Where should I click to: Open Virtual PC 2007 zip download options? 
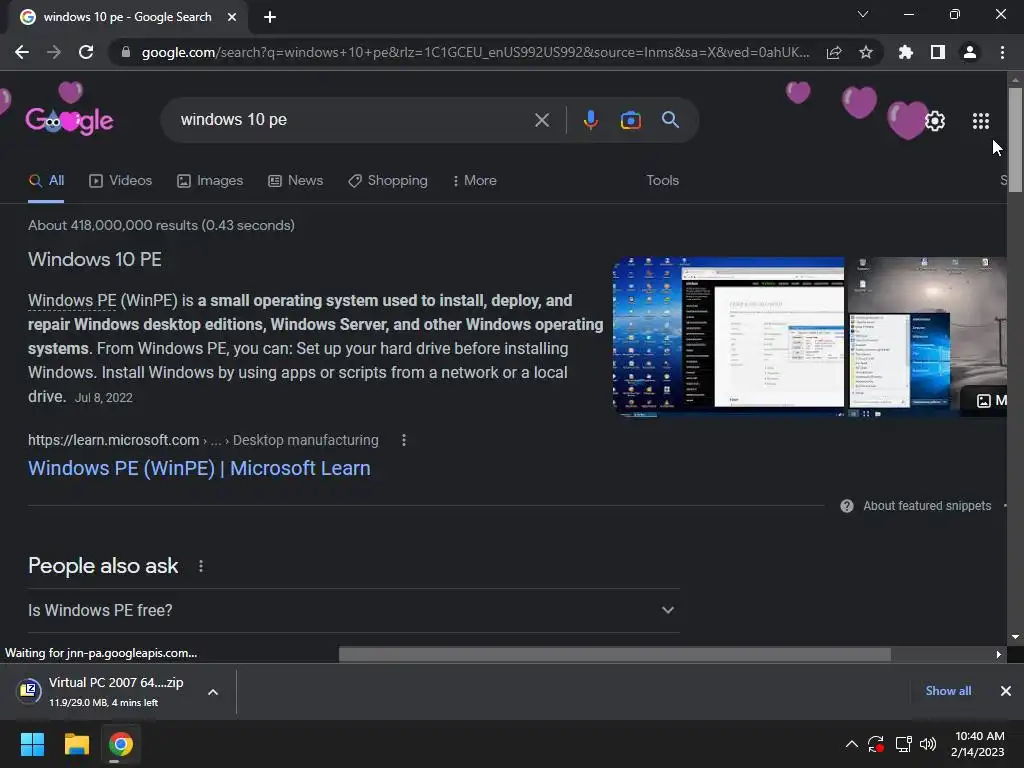(213, 692)
